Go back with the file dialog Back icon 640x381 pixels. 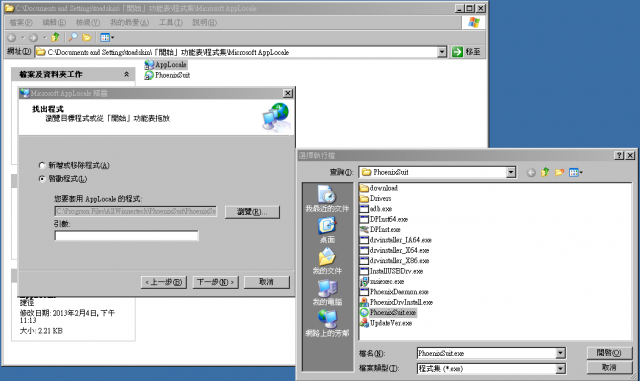531,172
